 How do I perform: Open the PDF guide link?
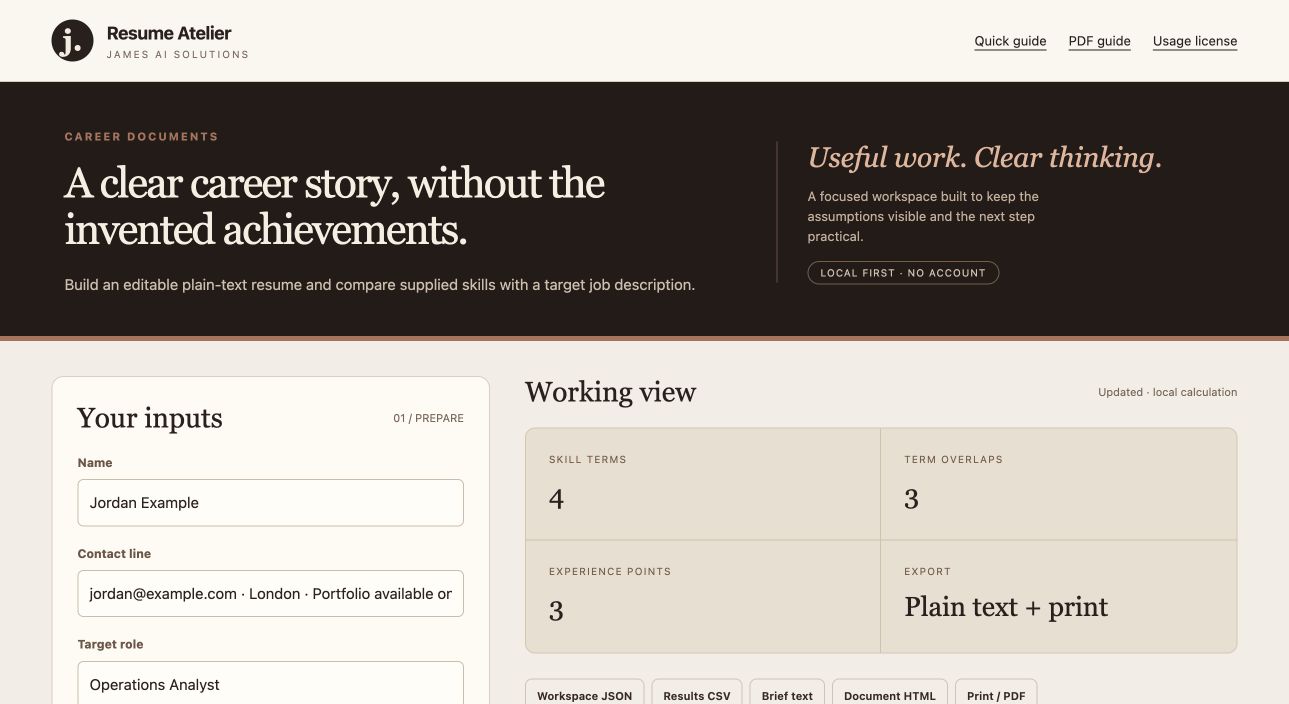coord(1099,41)
